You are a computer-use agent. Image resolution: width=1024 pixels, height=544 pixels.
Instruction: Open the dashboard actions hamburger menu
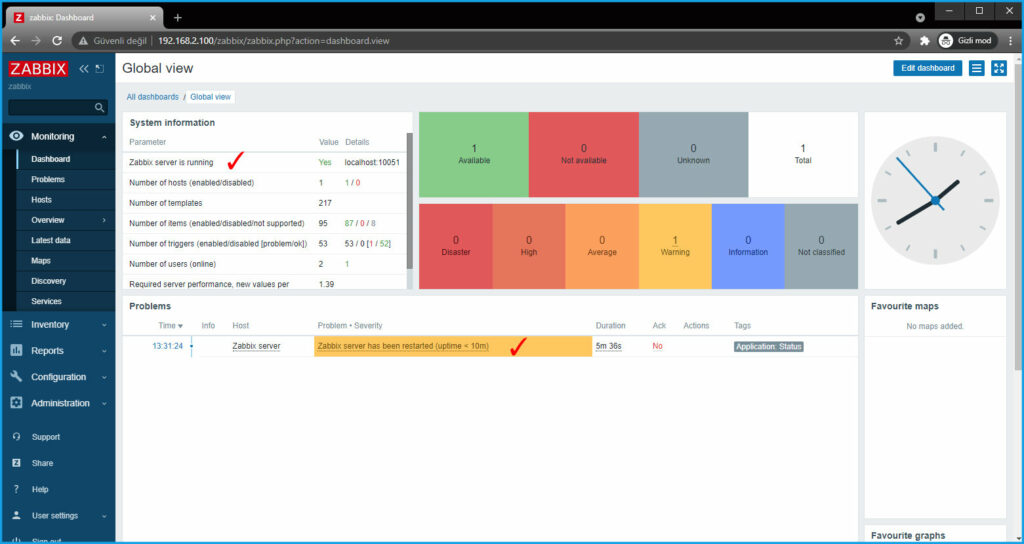pyautogui.click(x=976, y=68)
